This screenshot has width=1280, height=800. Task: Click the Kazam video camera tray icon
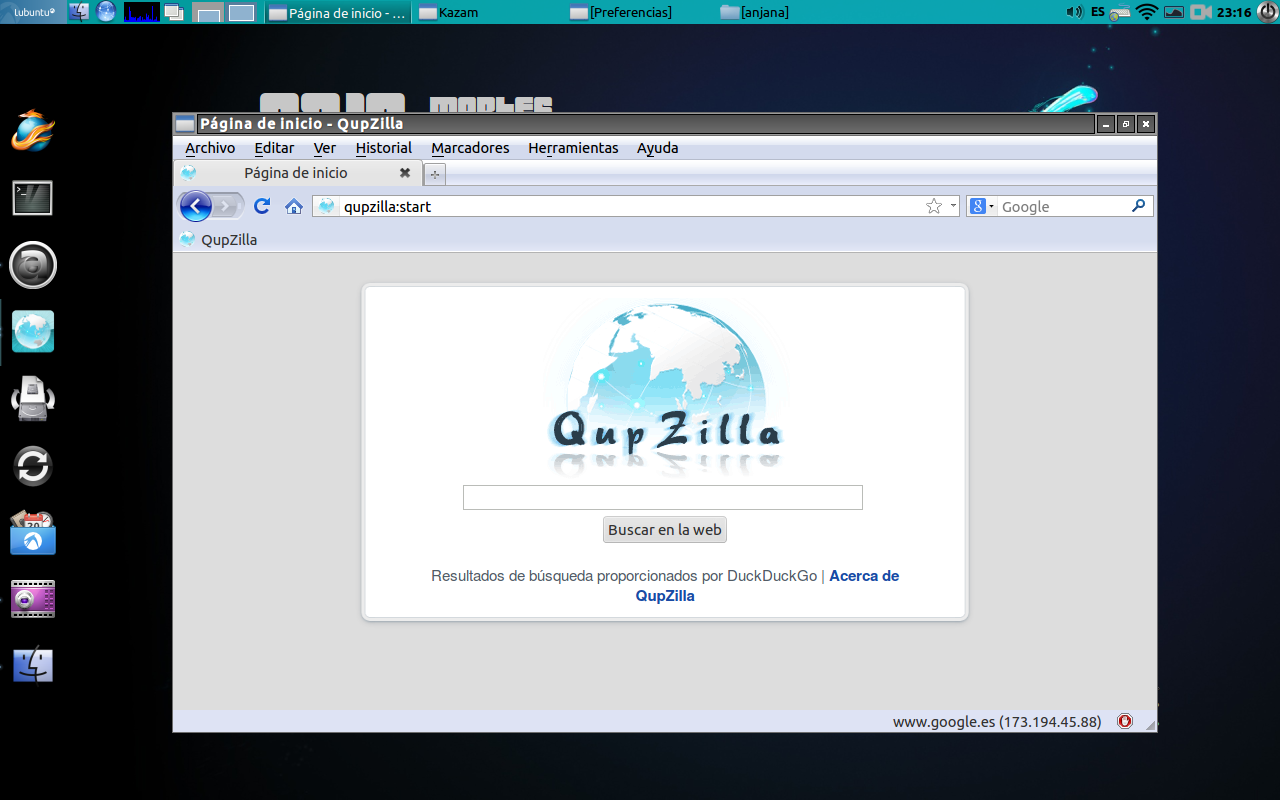[x=1201, y=12]
